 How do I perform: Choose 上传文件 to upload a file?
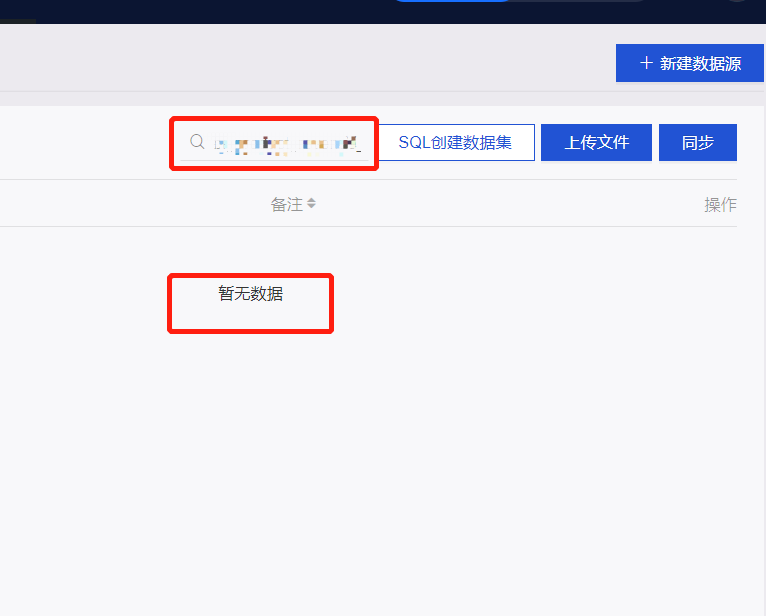[x=596, y=142]
